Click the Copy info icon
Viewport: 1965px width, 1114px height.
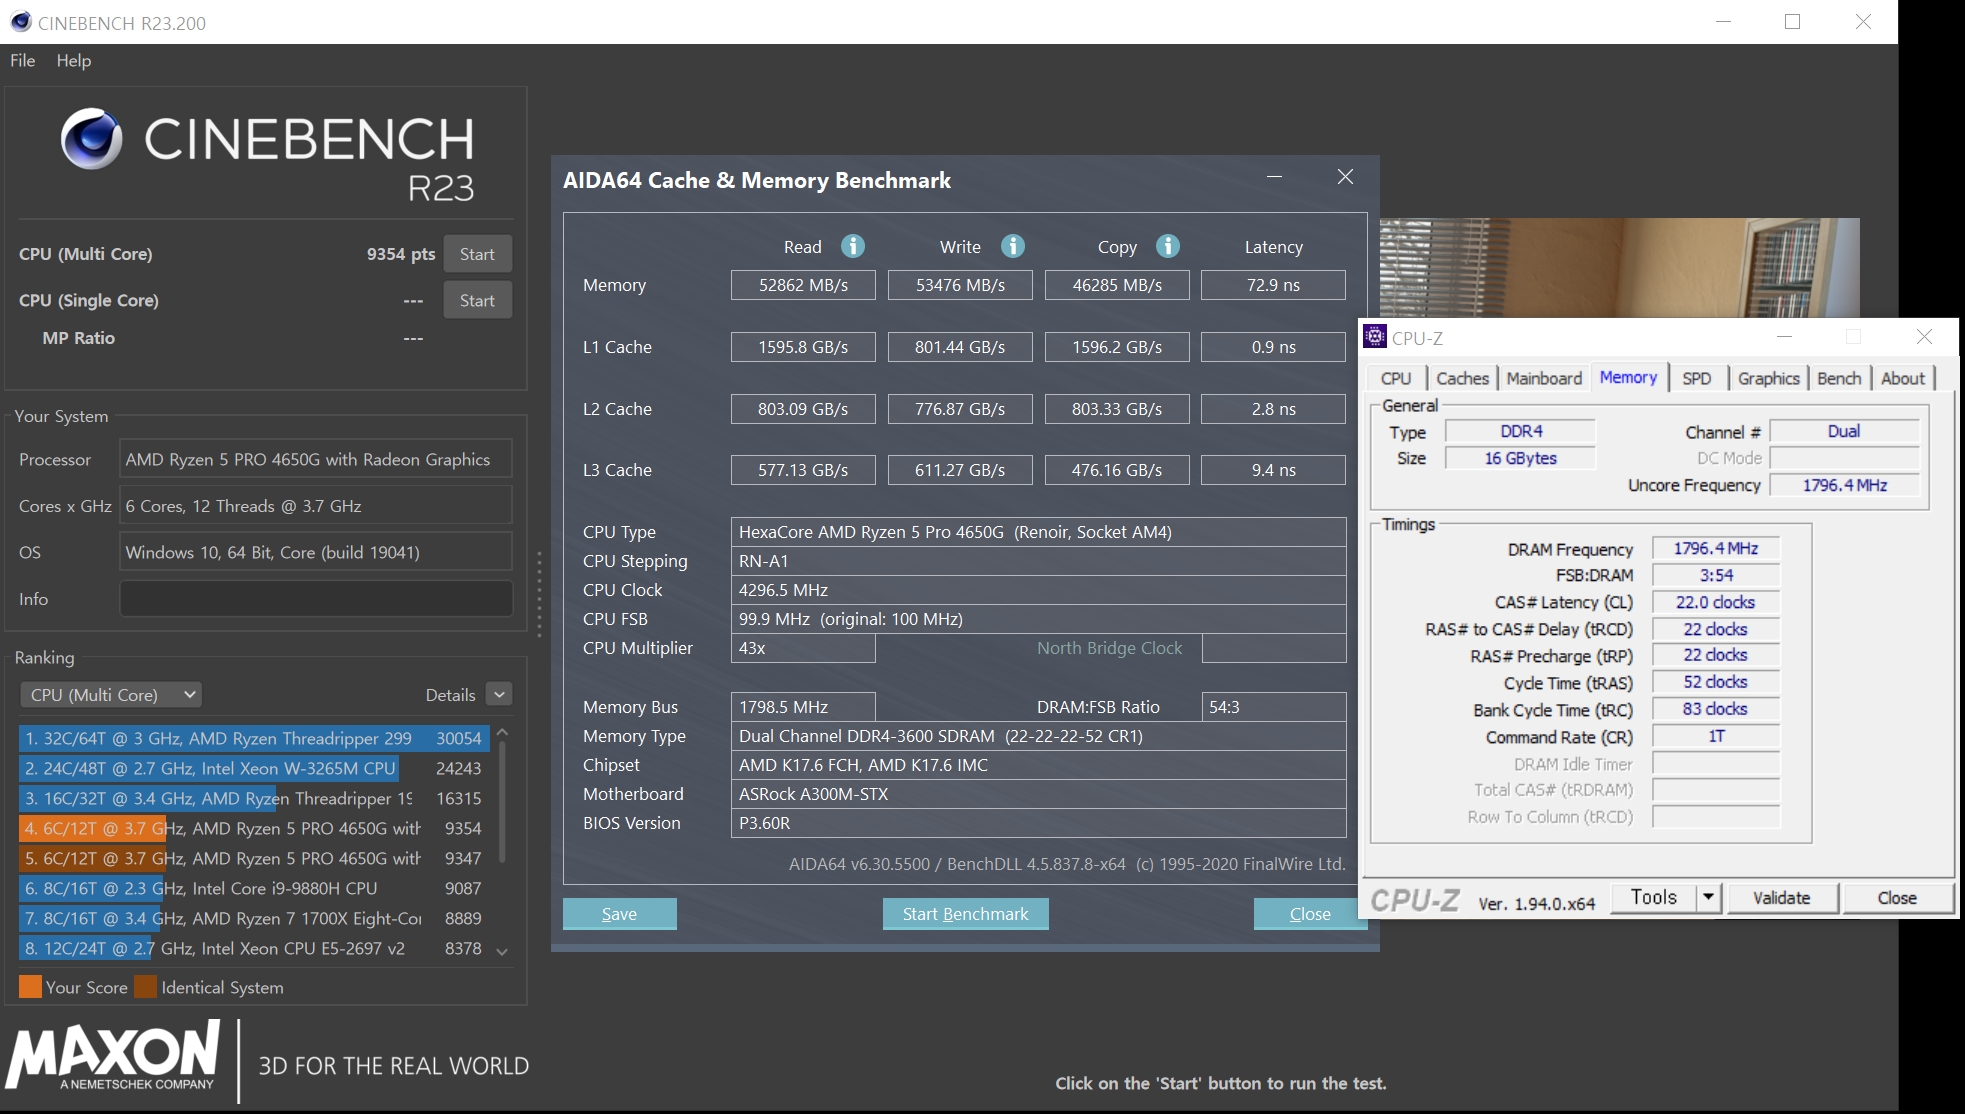1167,246
